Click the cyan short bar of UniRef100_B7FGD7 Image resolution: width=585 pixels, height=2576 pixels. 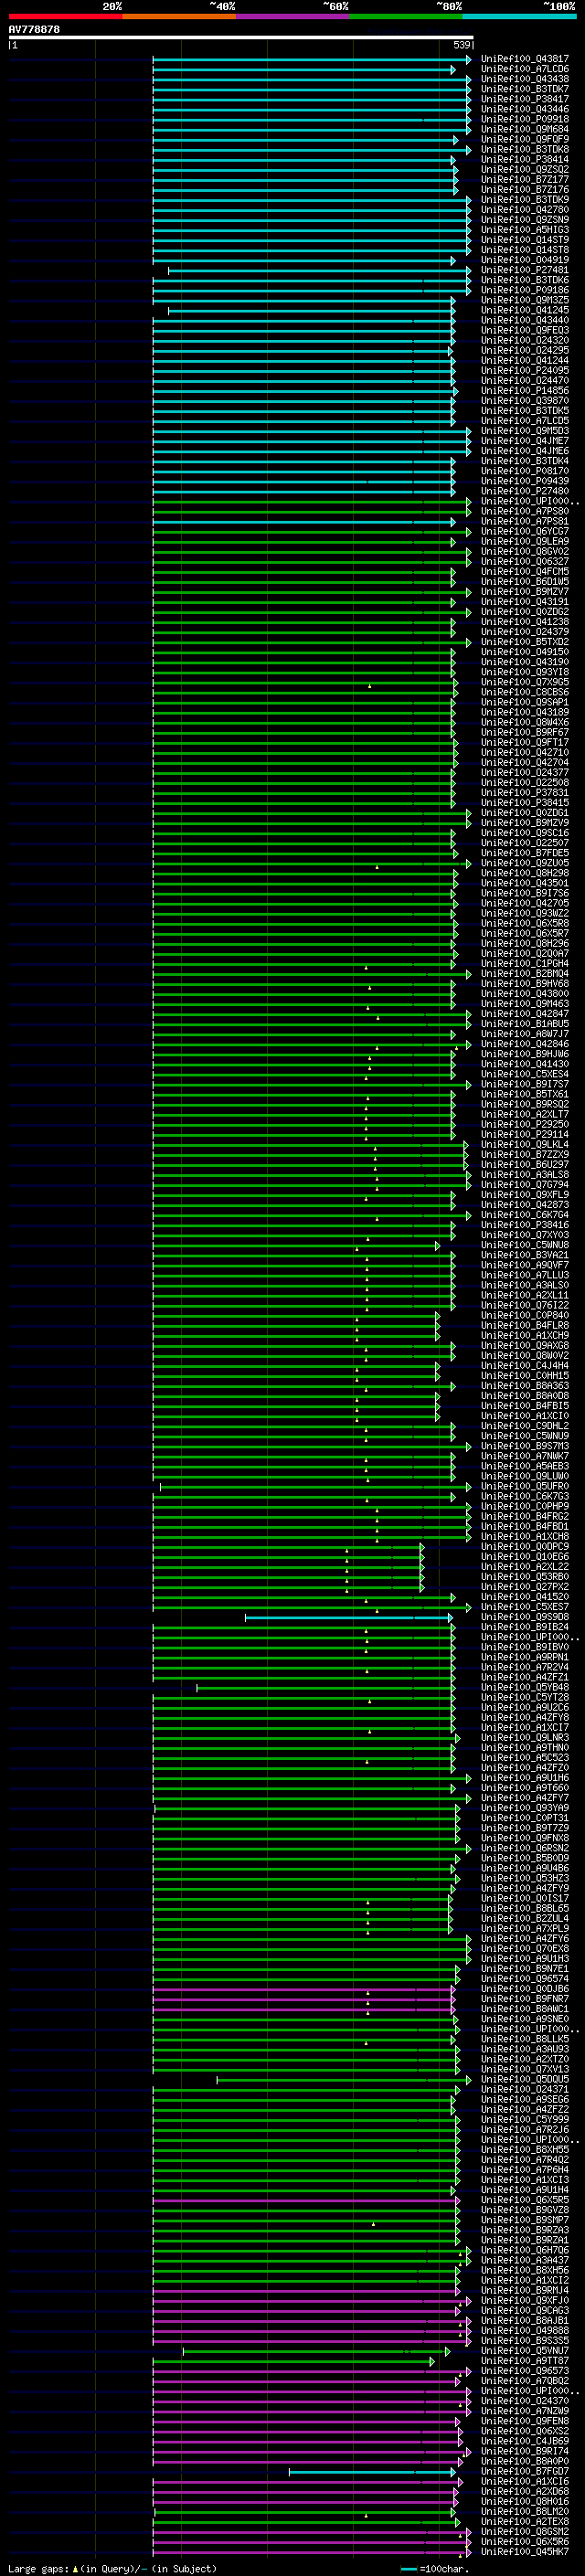(372, 2471)
